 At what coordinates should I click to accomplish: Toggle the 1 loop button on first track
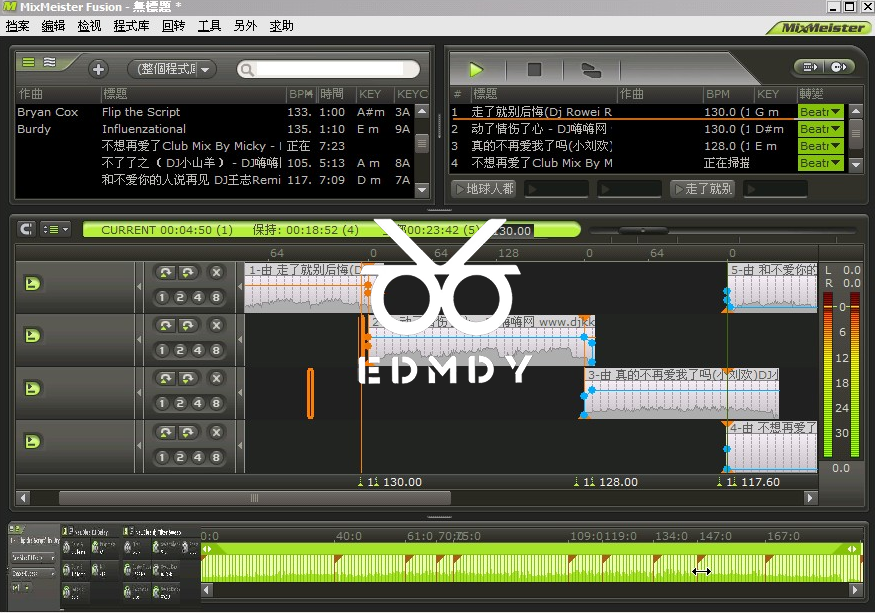[x=162, y=298]
